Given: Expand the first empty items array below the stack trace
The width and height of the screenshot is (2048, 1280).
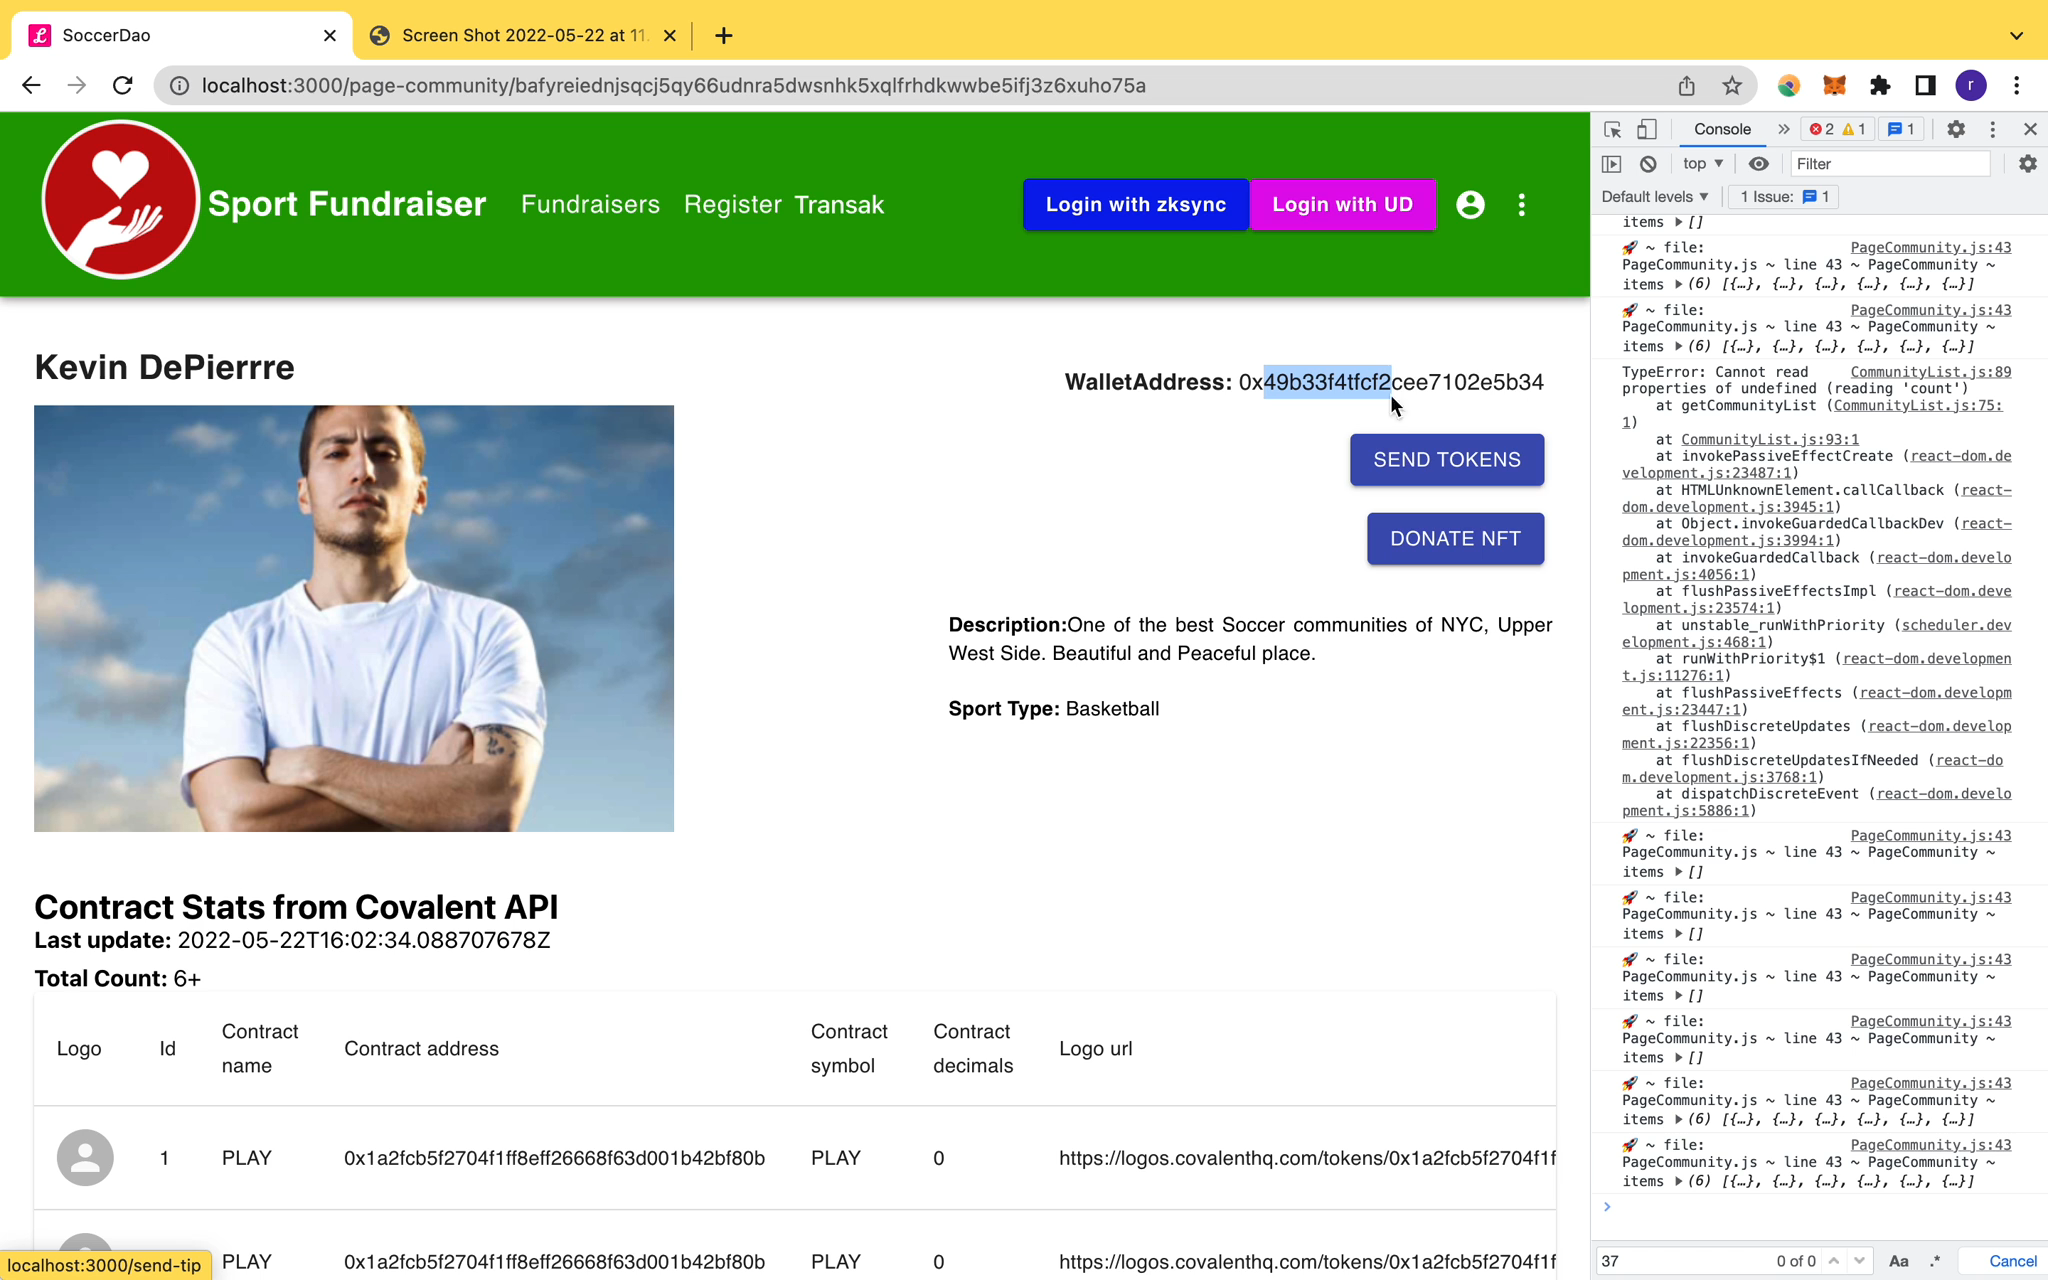Looking at the screenshot, I should pyautogui.click(x=1679, y=872).
